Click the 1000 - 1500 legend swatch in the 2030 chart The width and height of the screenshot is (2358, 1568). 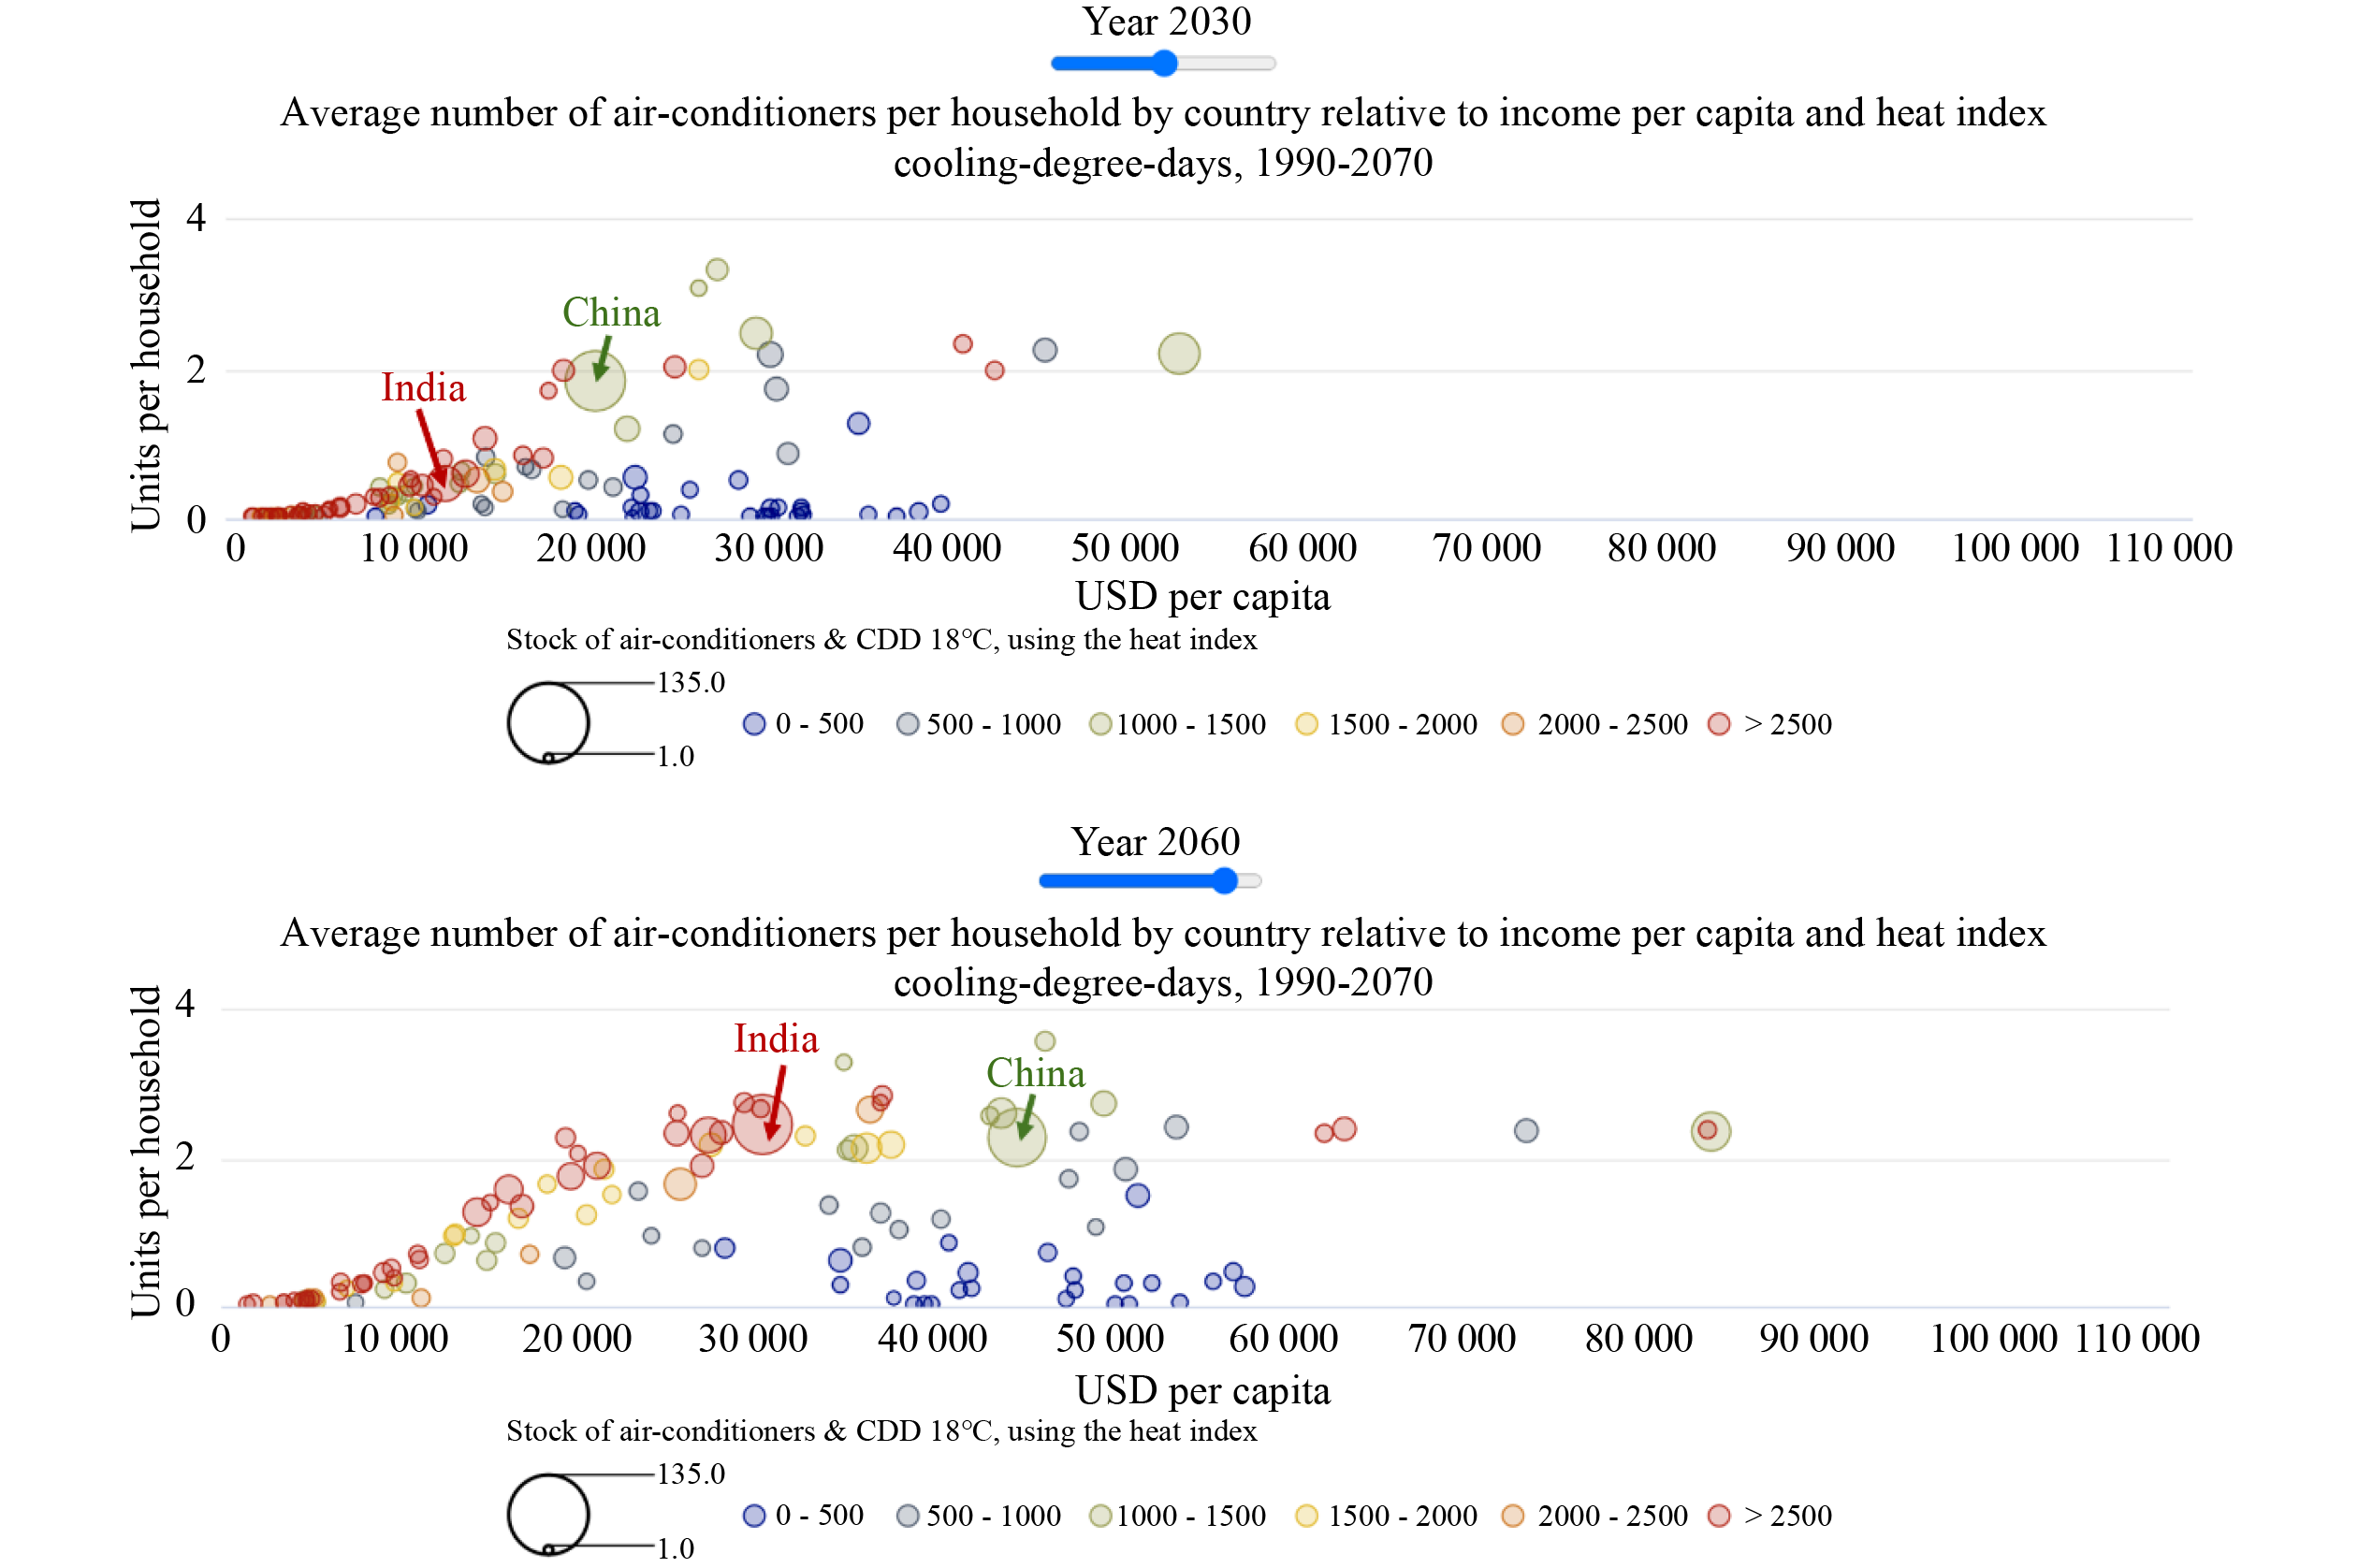tap(1100, 724)
